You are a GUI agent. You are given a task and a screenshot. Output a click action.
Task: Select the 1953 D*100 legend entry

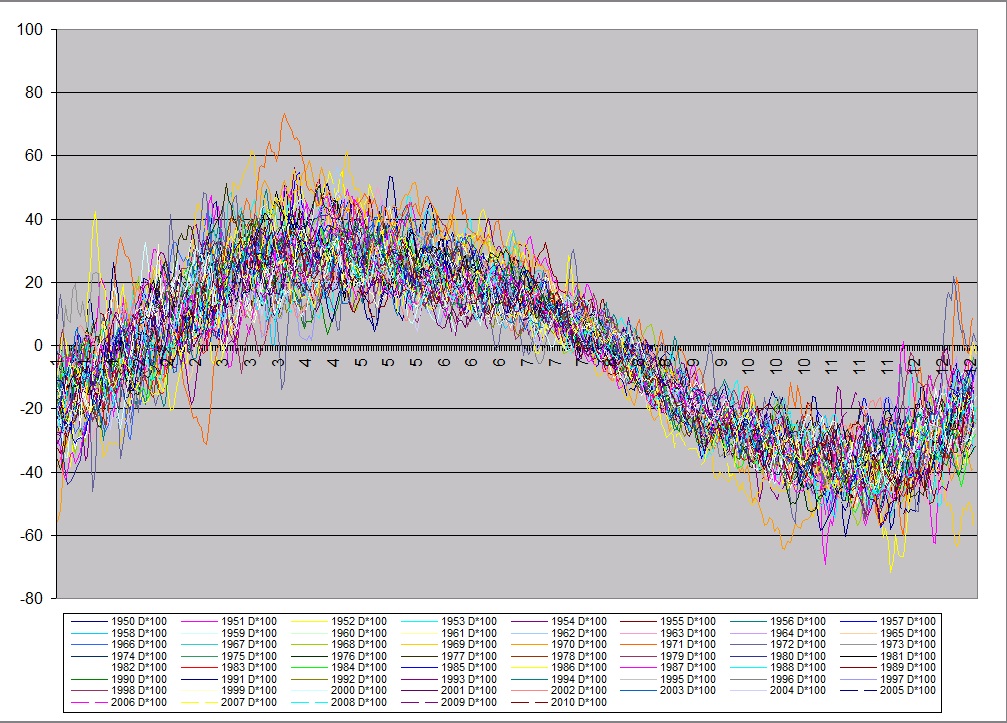click(469, 621)
